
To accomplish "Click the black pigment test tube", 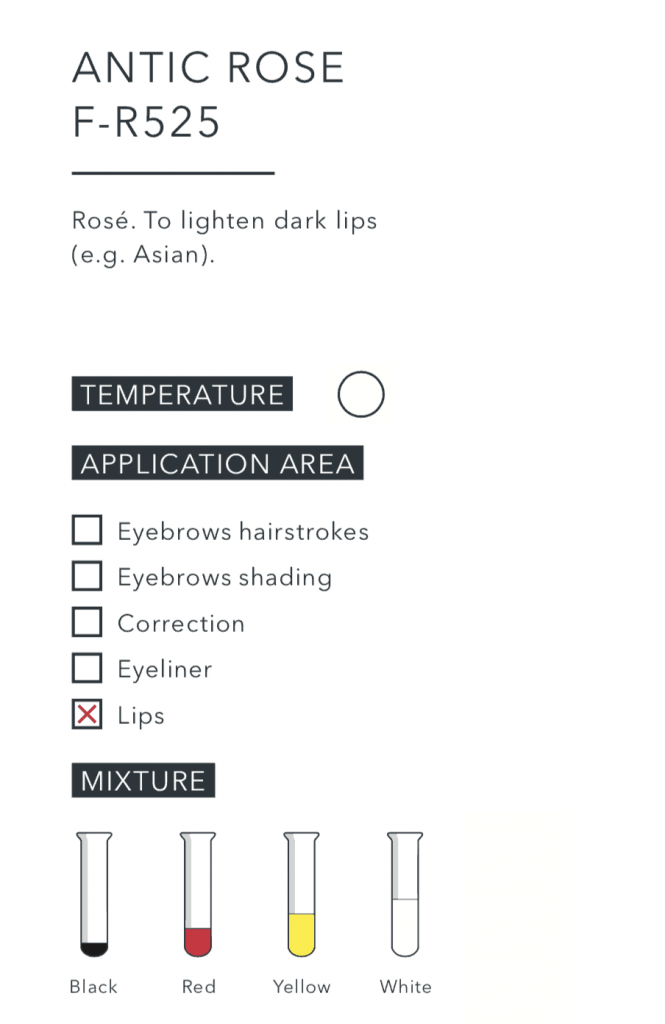I will [94, 893].
